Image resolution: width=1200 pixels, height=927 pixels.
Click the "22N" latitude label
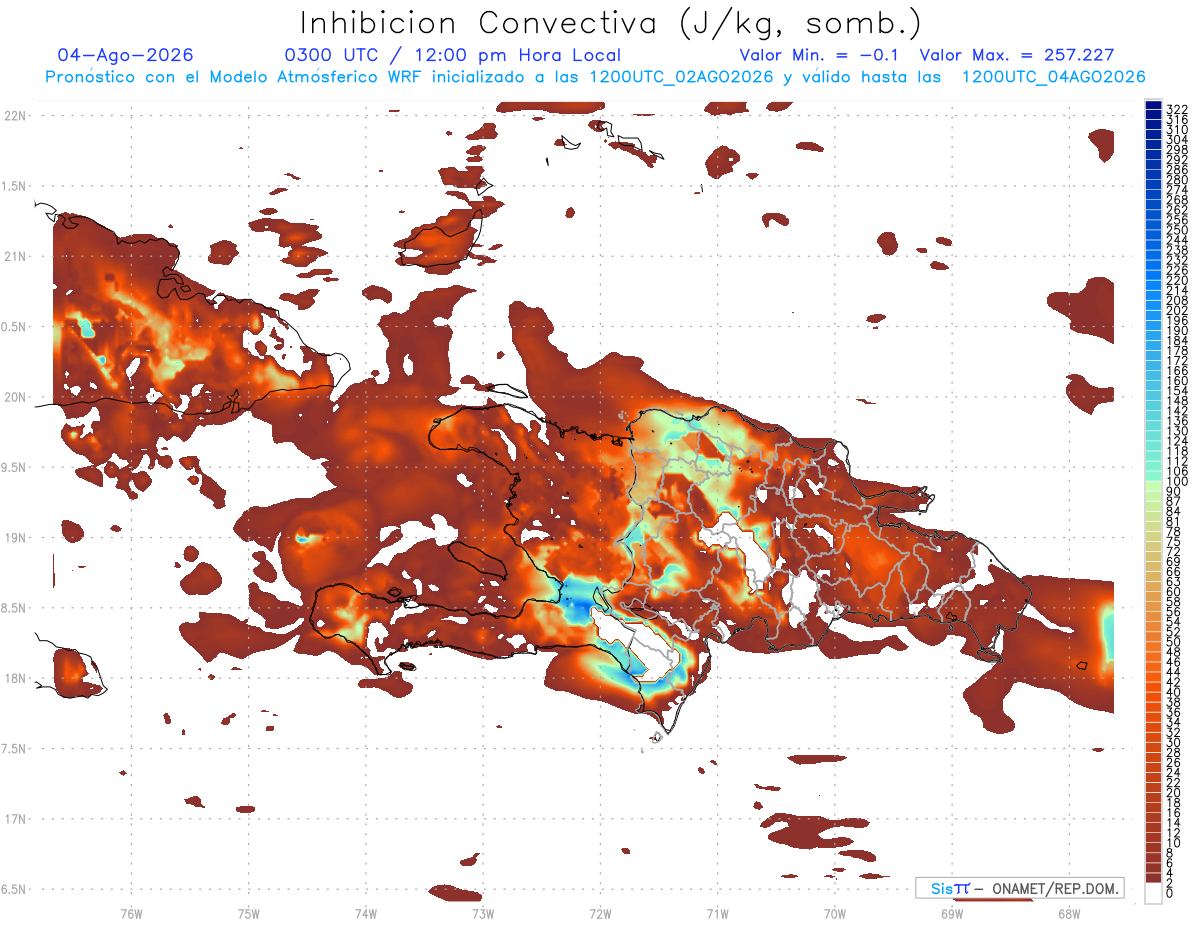(15, 115)
